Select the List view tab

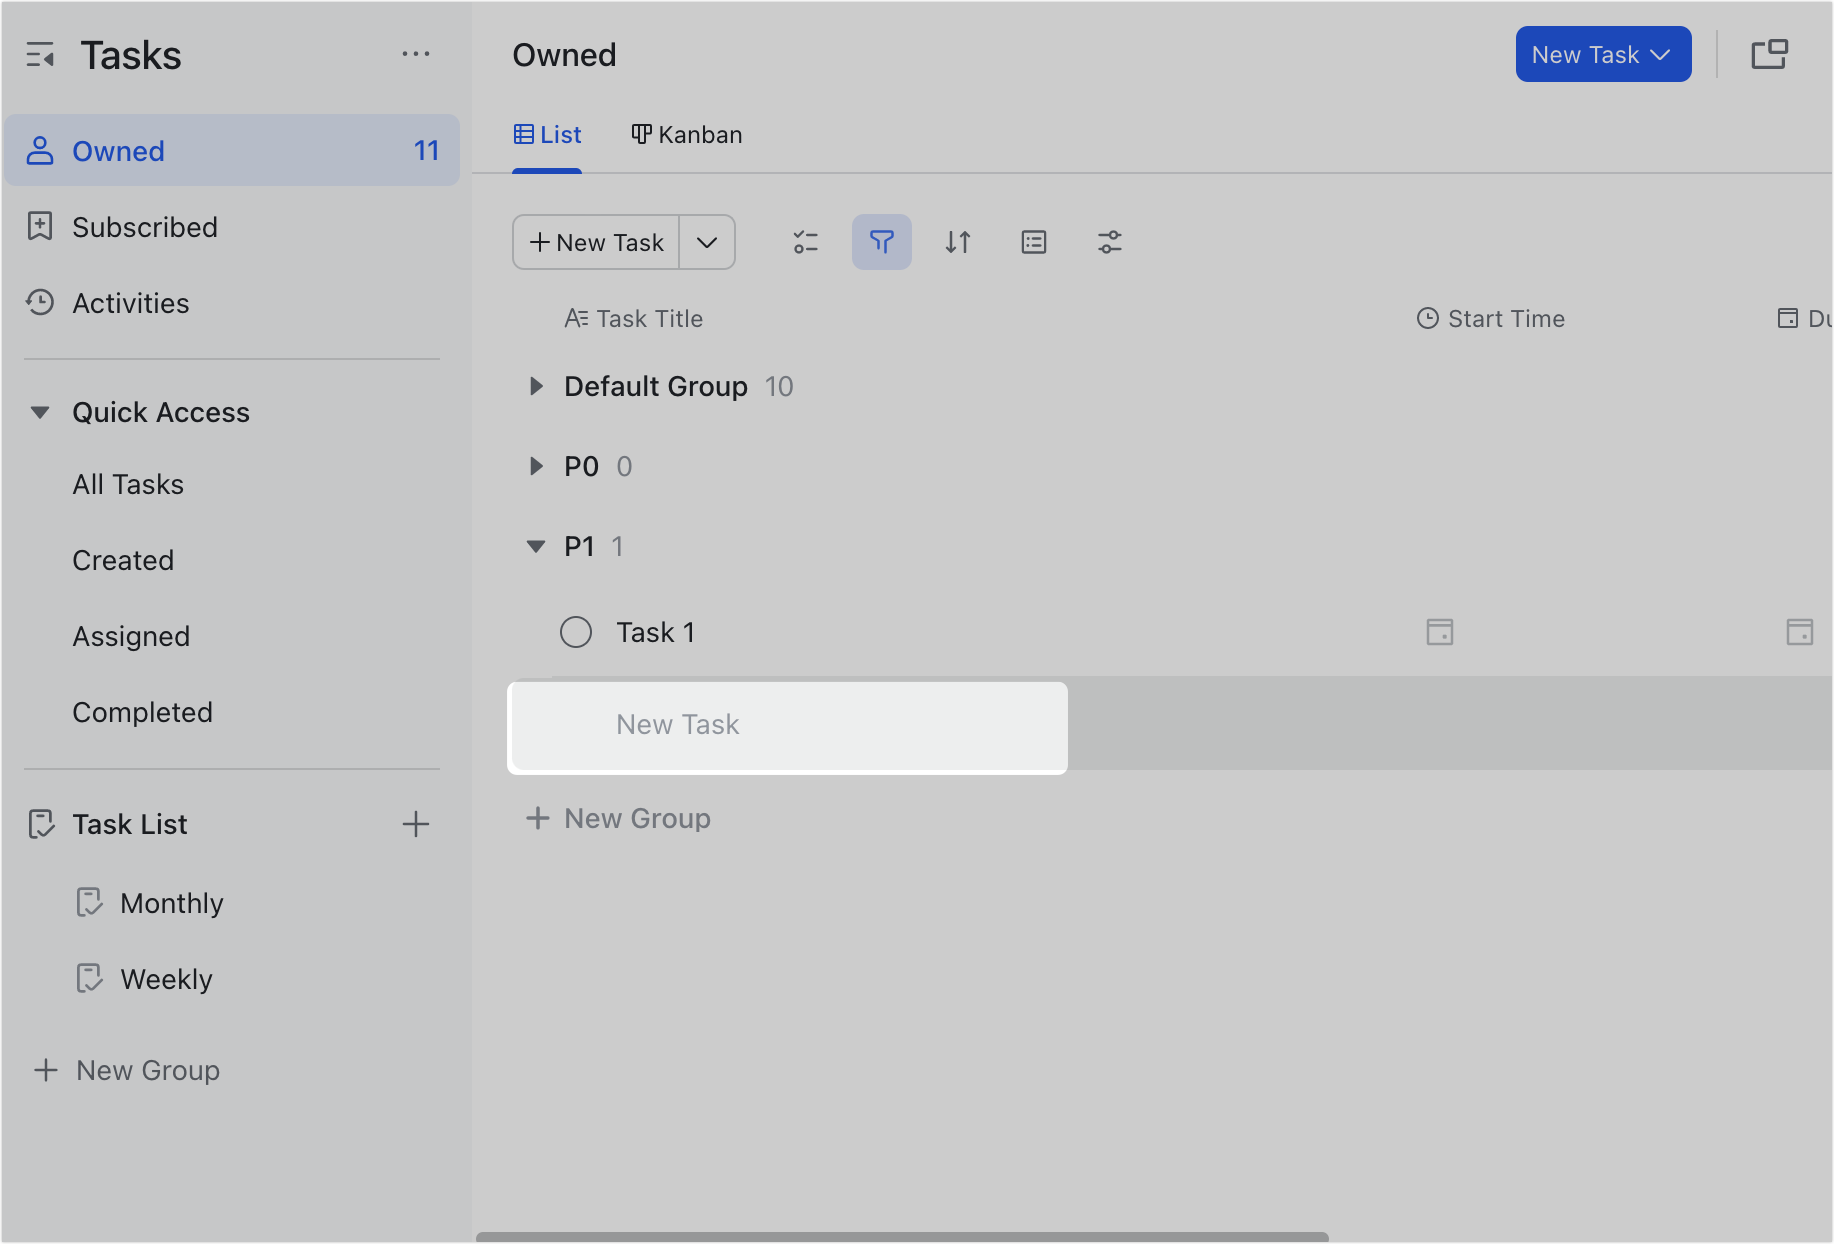pos(547,134)
